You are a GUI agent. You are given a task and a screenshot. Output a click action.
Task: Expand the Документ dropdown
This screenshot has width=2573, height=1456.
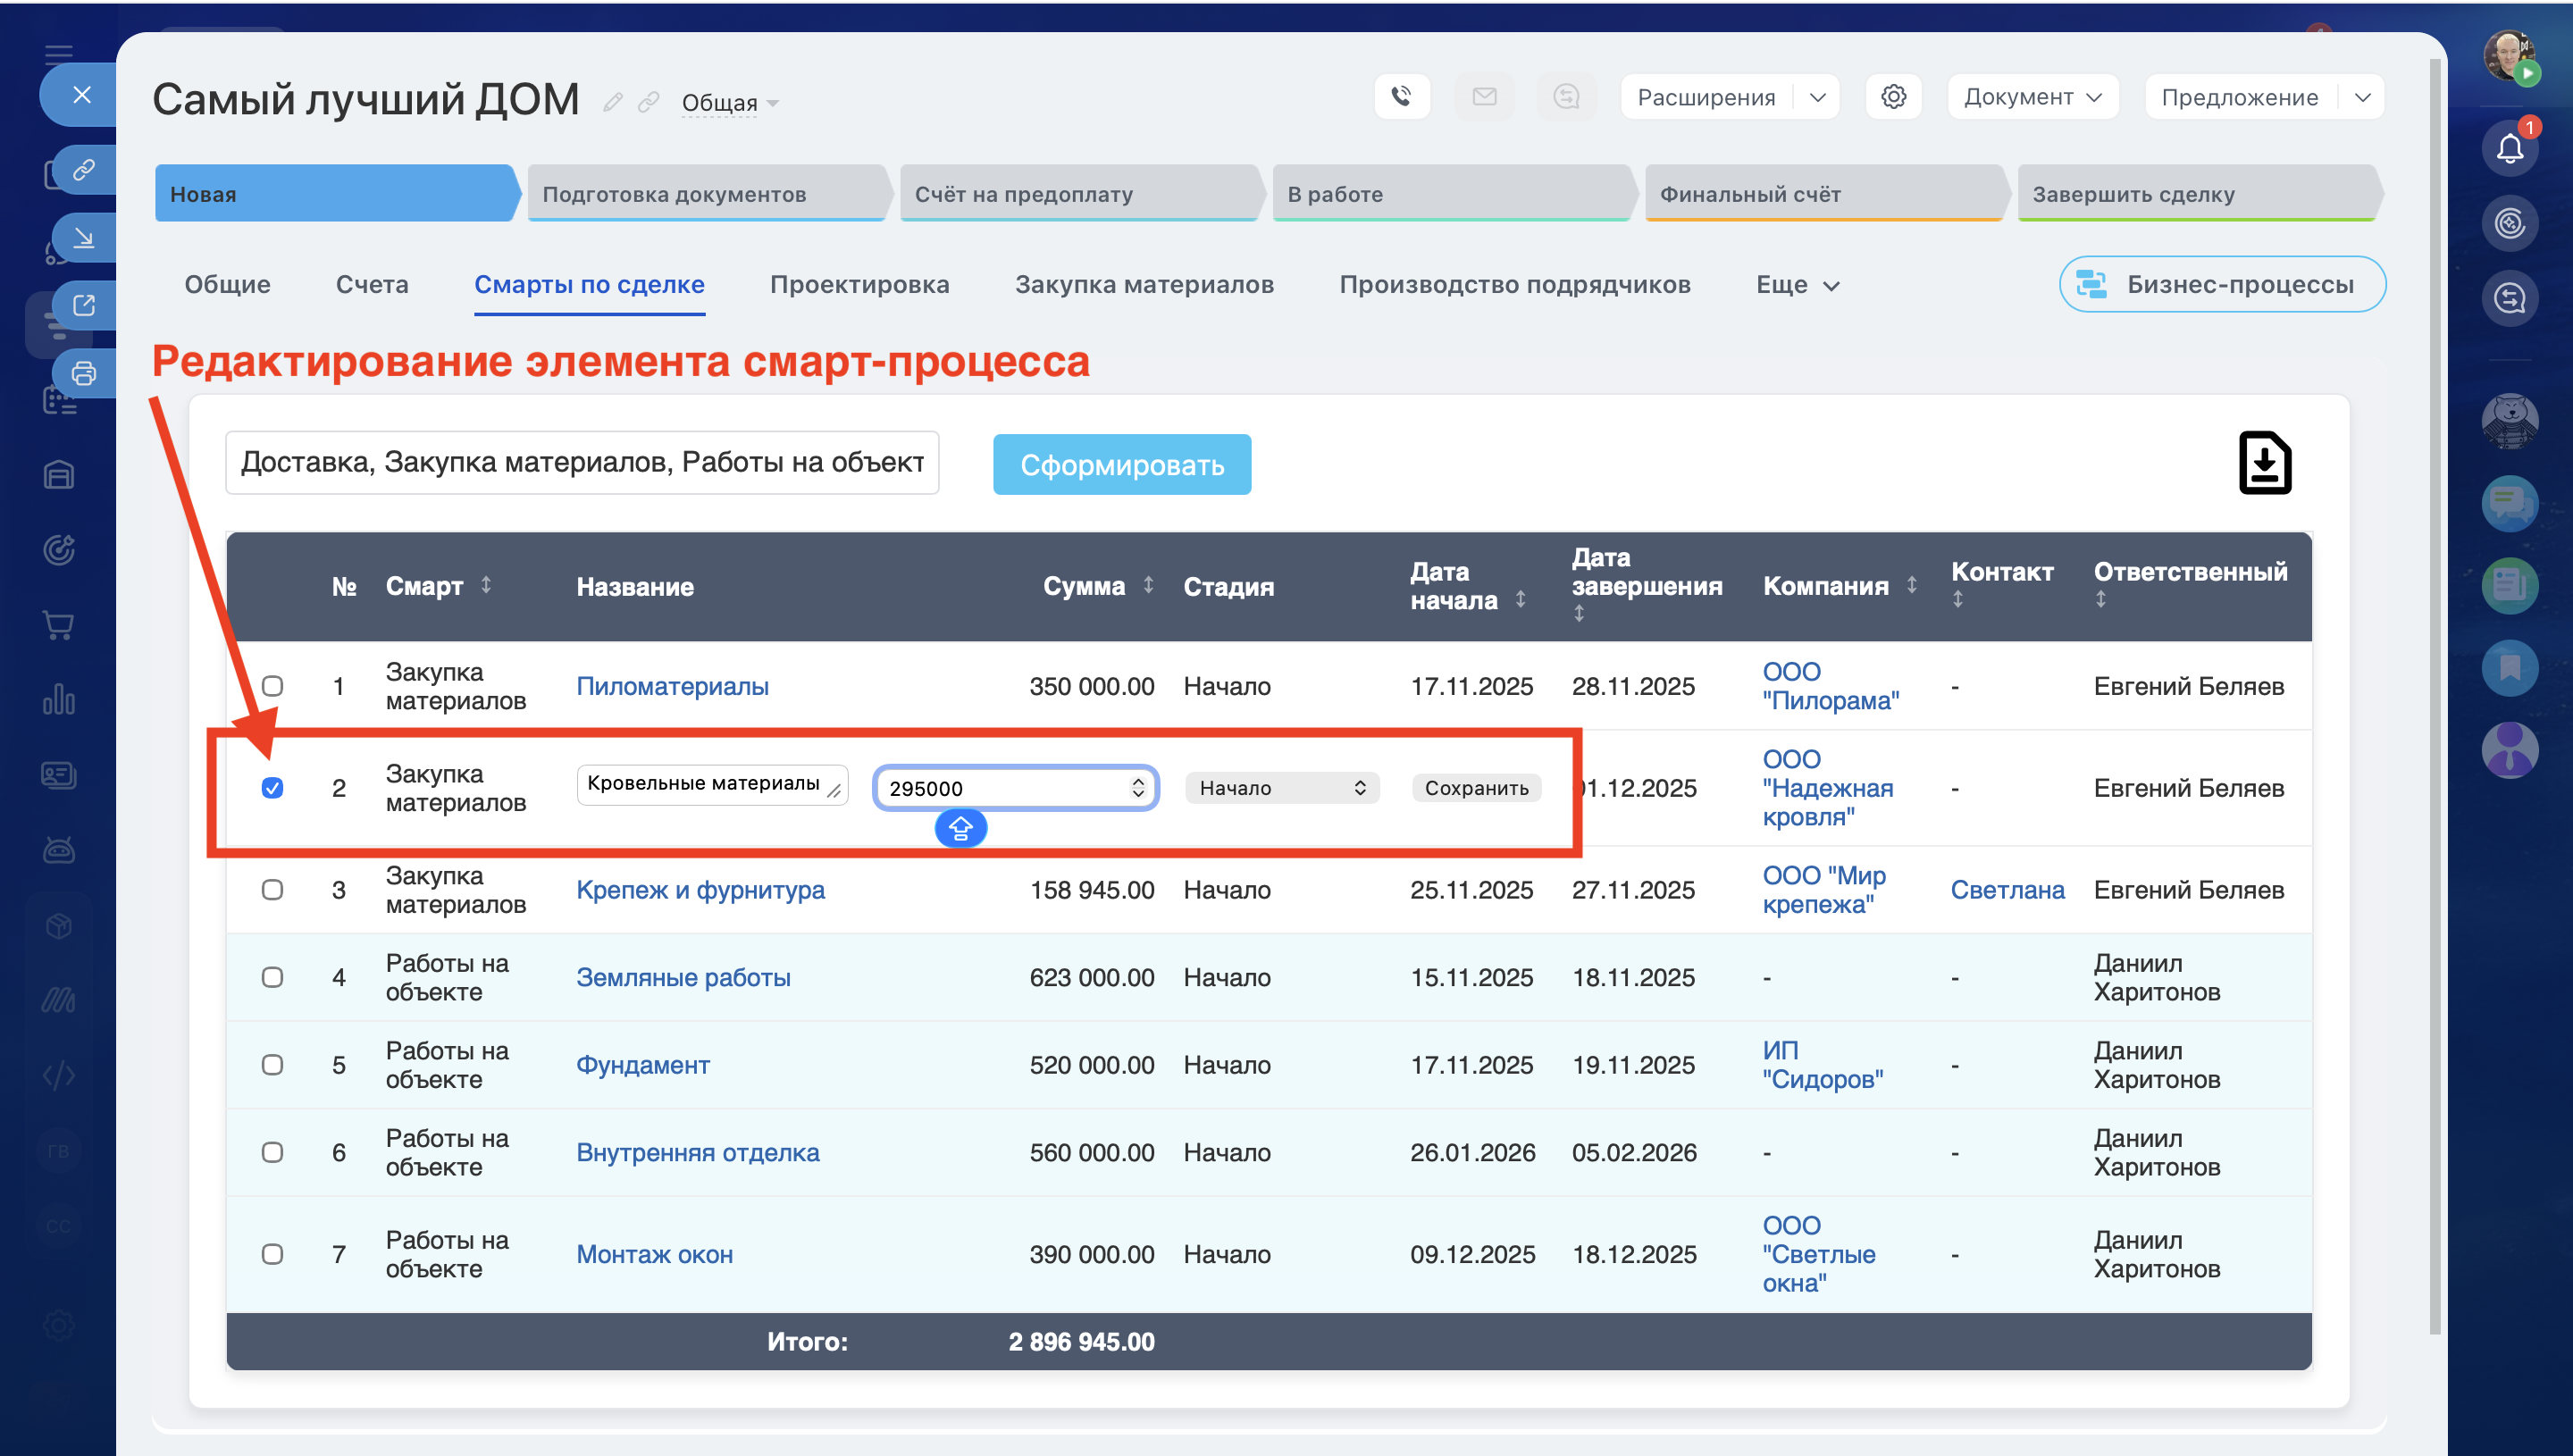click(2032, 97)
